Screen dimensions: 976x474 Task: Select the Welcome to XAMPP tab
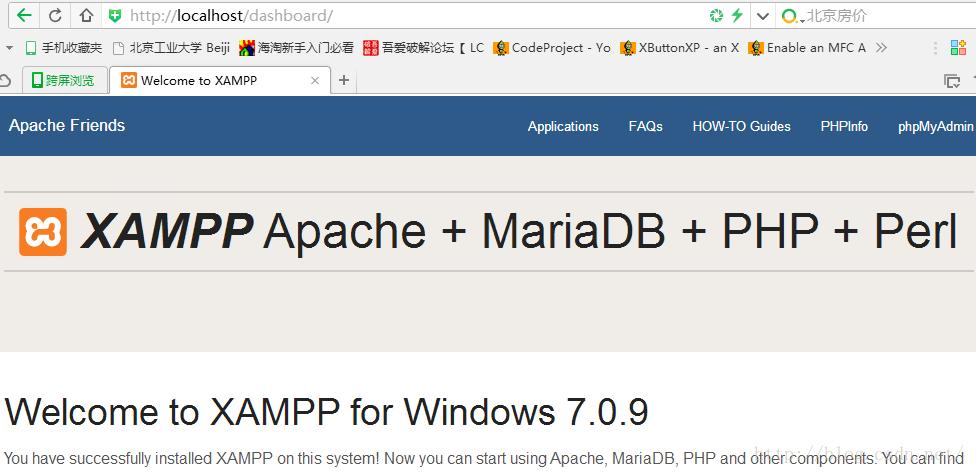click(220, 80)
